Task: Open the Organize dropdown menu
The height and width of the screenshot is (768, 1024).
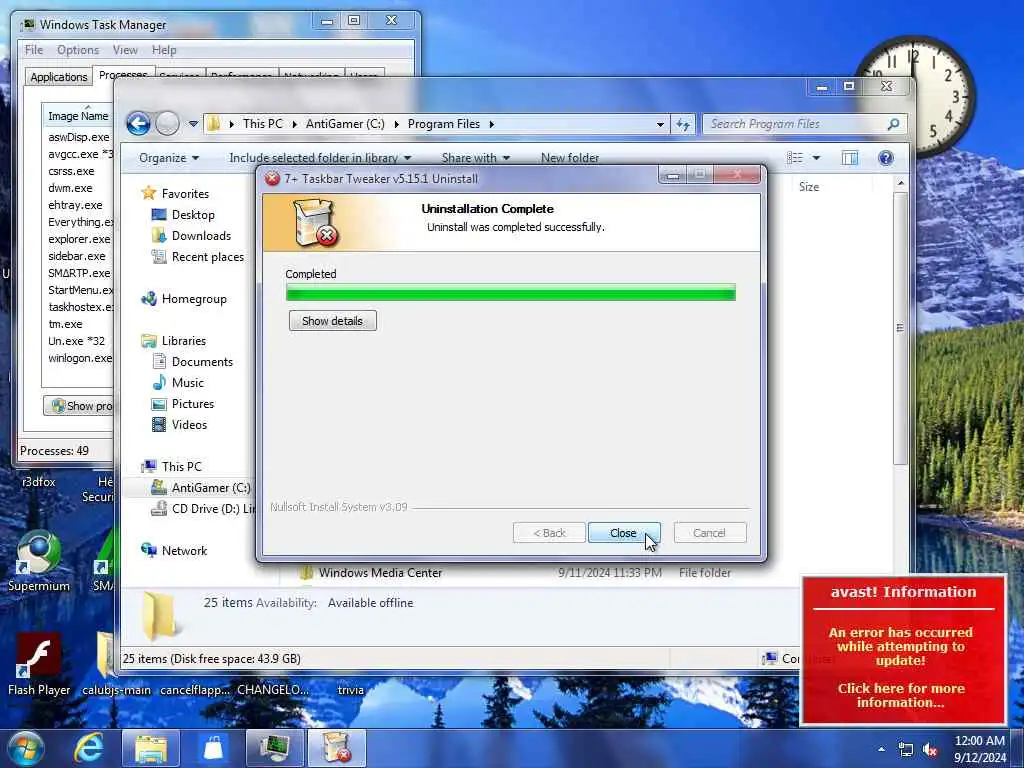Action: (168, 158)
